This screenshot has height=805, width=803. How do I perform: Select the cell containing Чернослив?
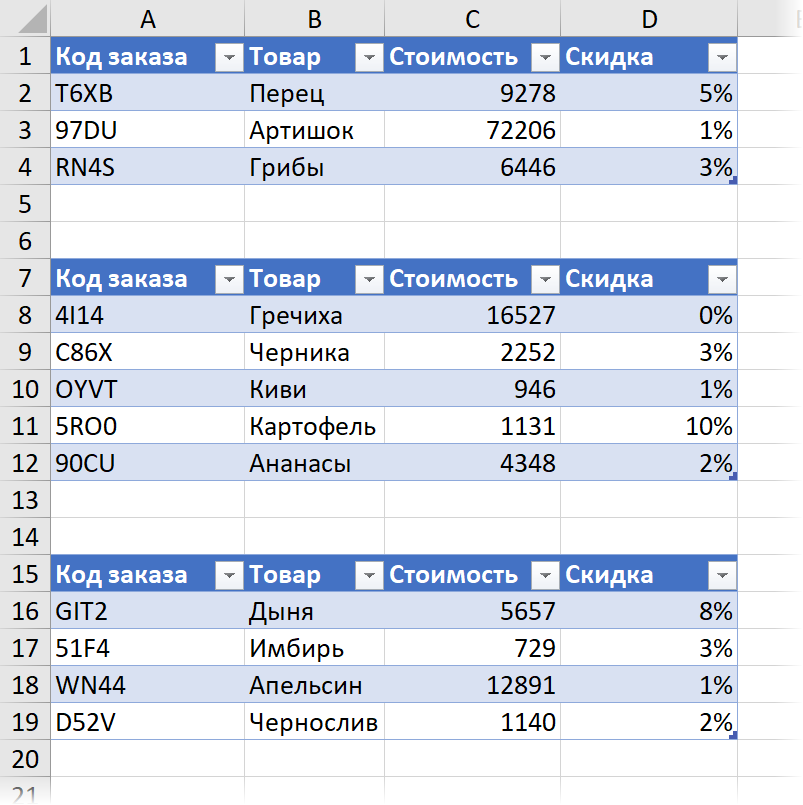point(315,722)
